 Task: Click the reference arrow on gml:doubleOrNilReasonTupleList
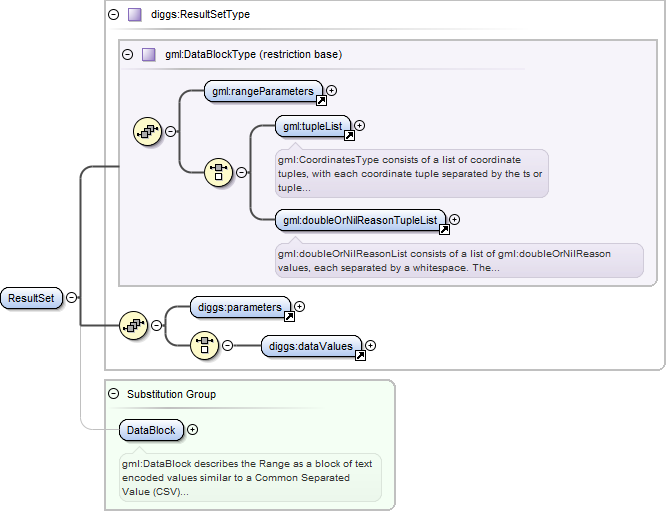coord(443,229)
